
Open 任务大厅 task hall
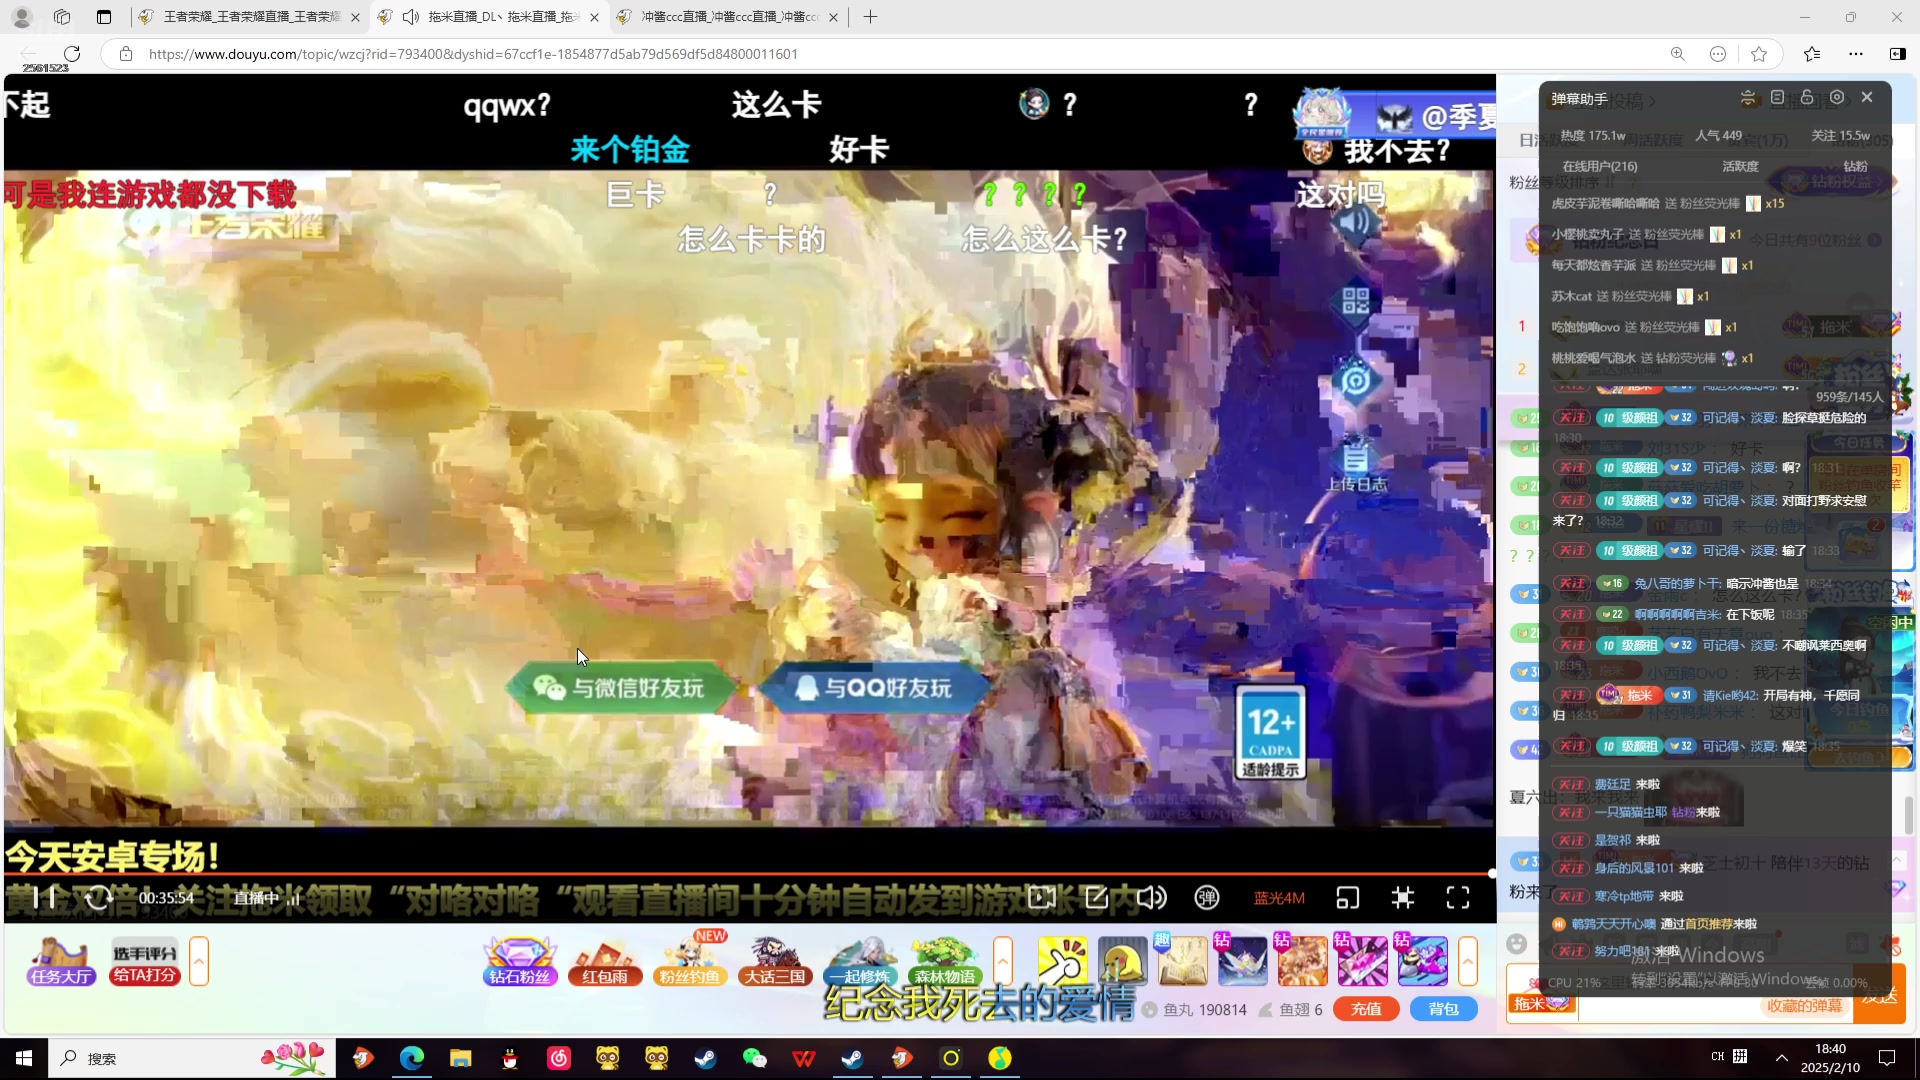coord(61,961)
